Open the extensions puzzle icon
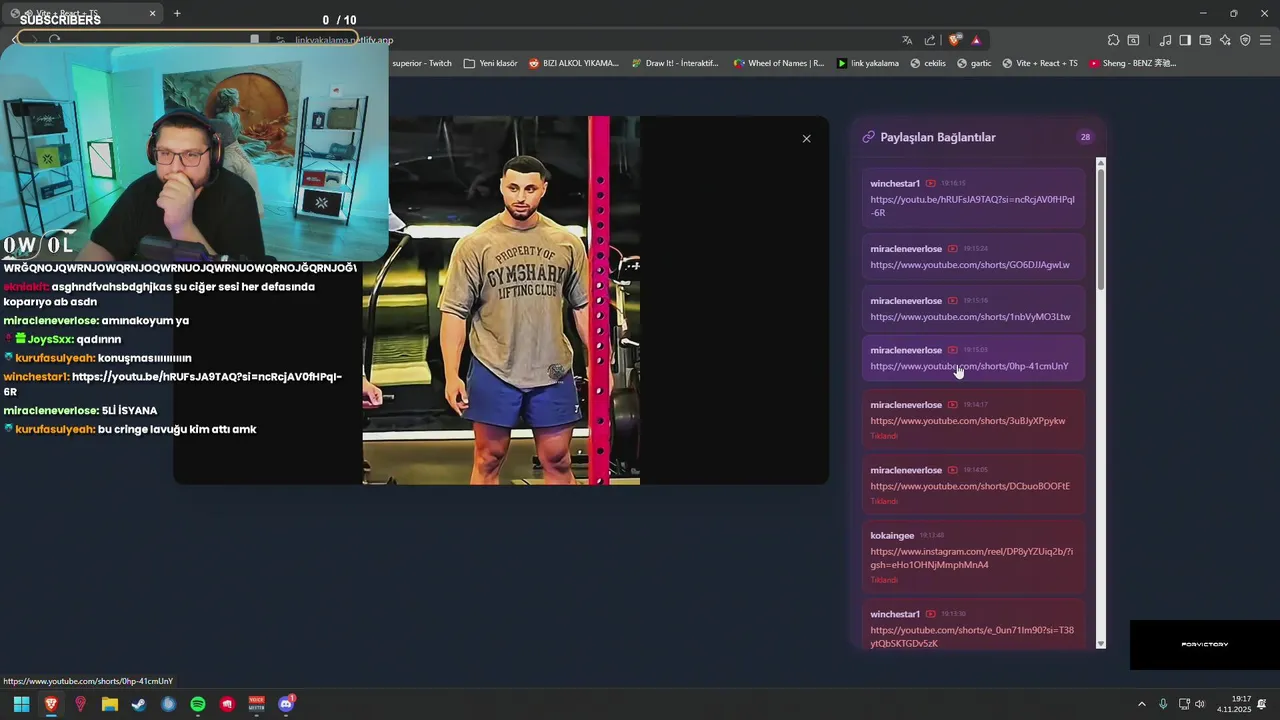The image size is (1280, 720). [1113, 40]
